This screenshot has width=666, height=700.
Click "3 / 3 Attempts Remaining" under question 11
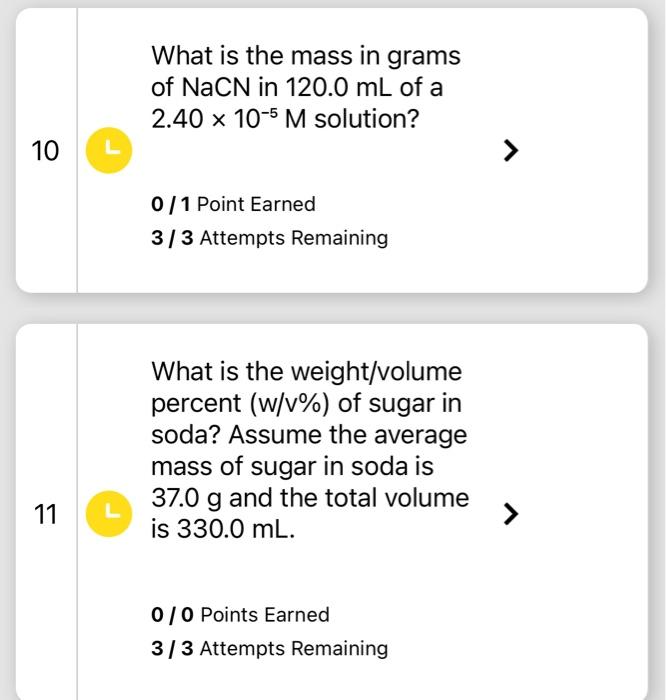(270, 649)
